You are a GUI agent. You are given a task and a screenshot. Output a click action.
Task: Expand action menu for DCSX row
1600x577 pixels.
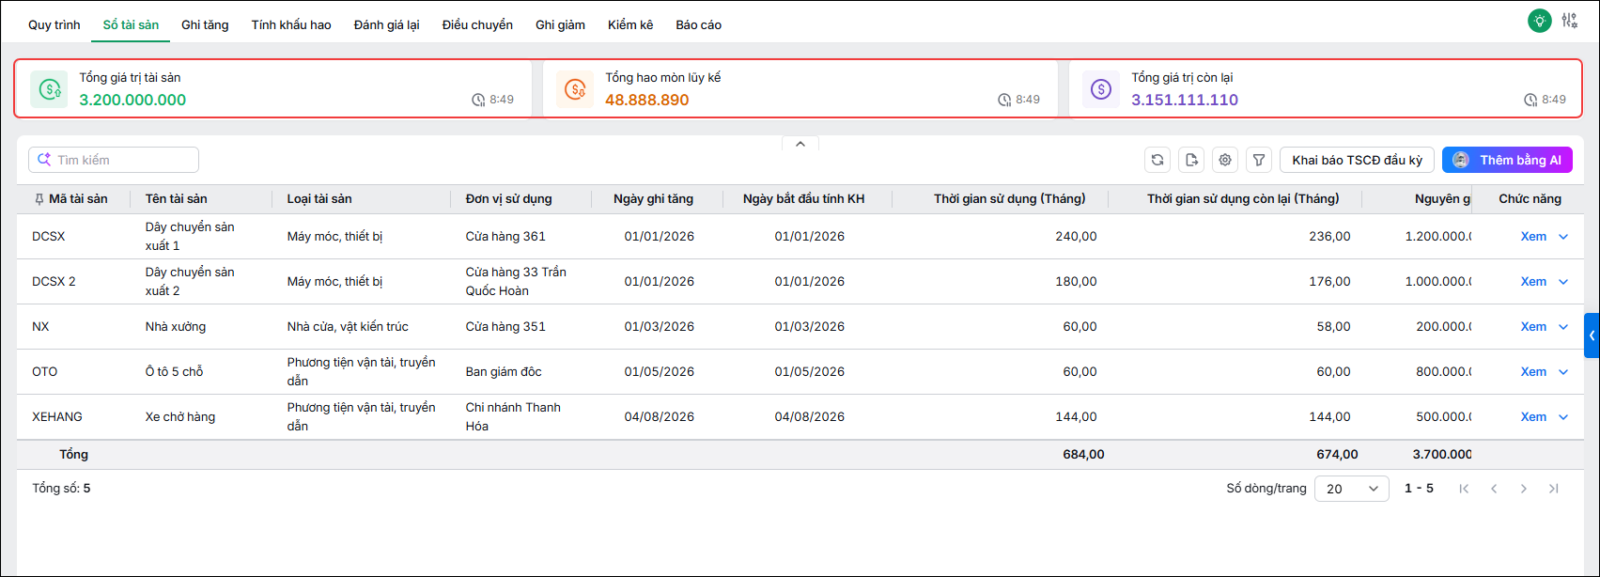[x=1563, y=237]
